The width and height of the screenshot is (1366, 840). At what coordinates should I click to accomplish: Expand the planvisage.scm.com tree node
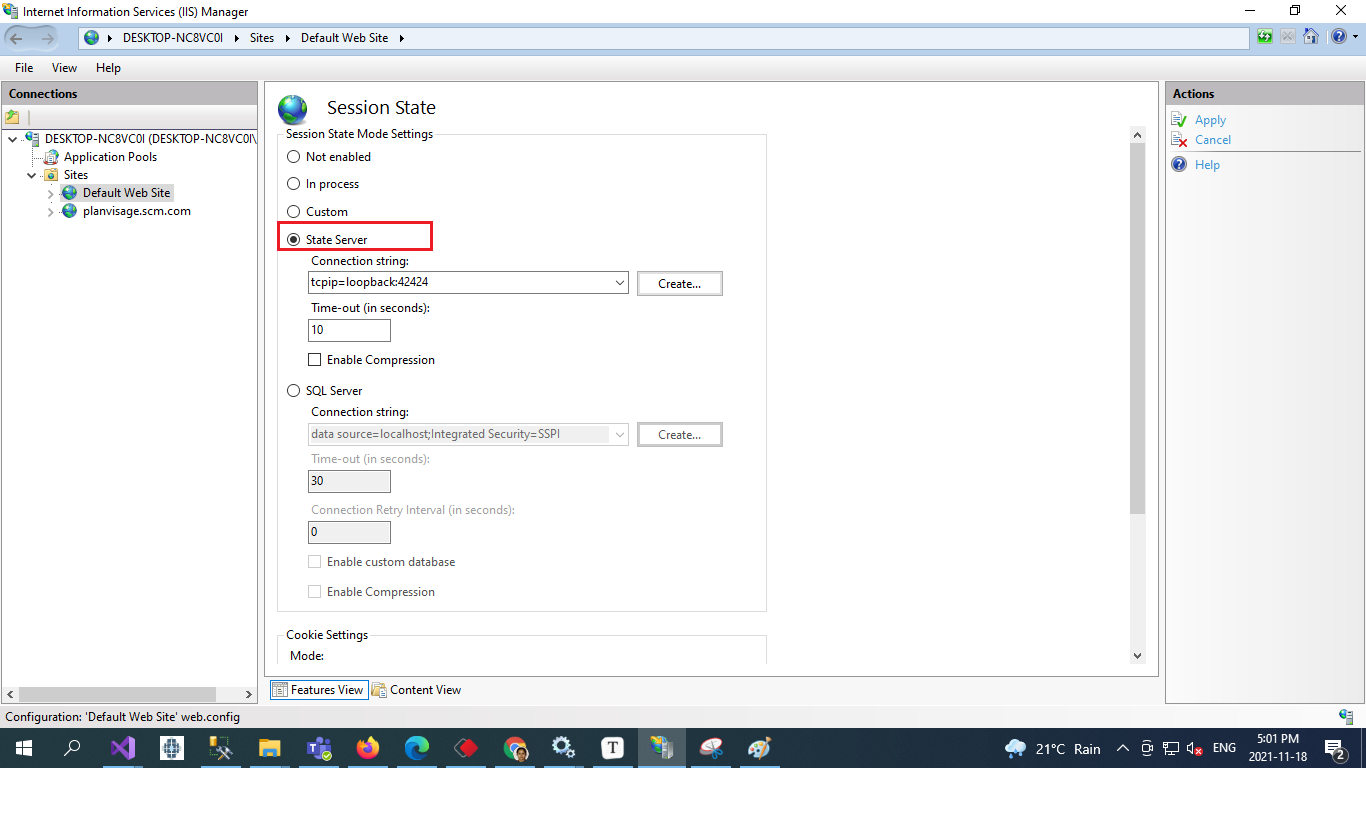[x=50, y=212]
